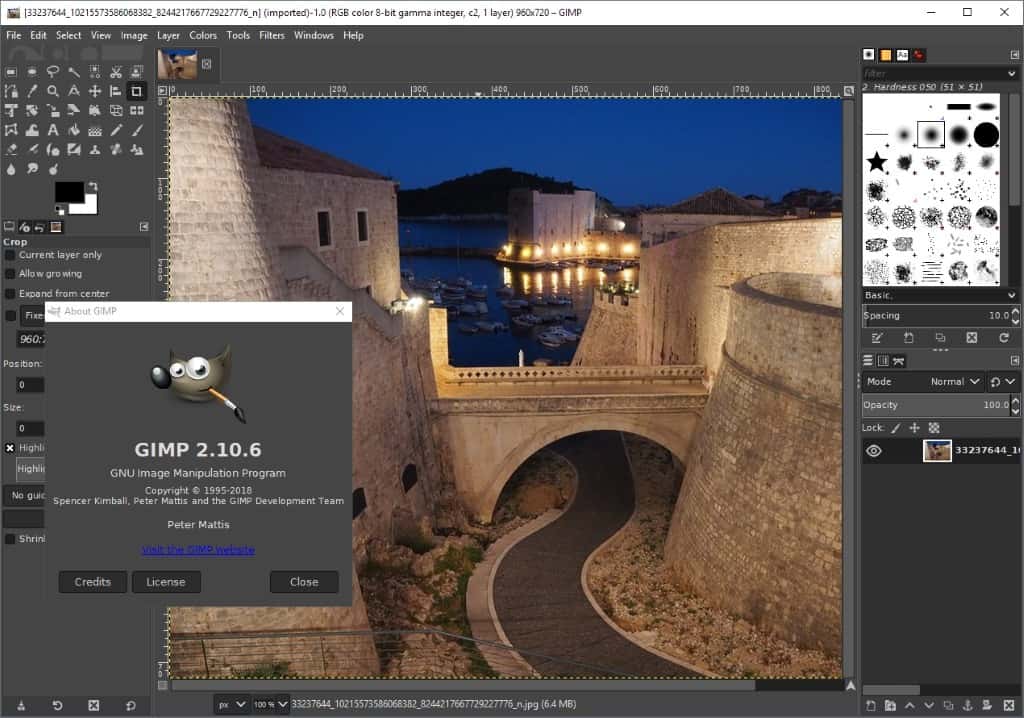This screenshot has height=718, width=1024.
Task: Click the Credits button
Action: click(92, 582)
